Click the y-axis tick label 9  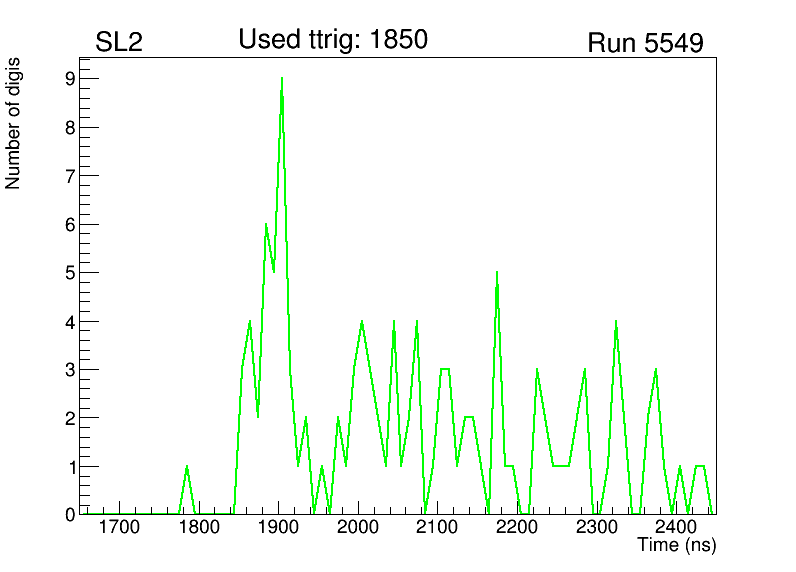(x=70, y=79)
